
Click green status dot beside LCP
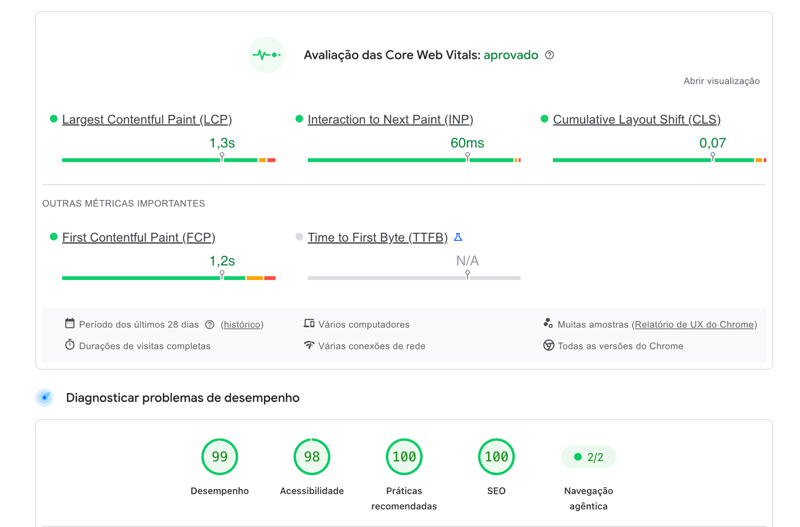(x=54, y=119)
